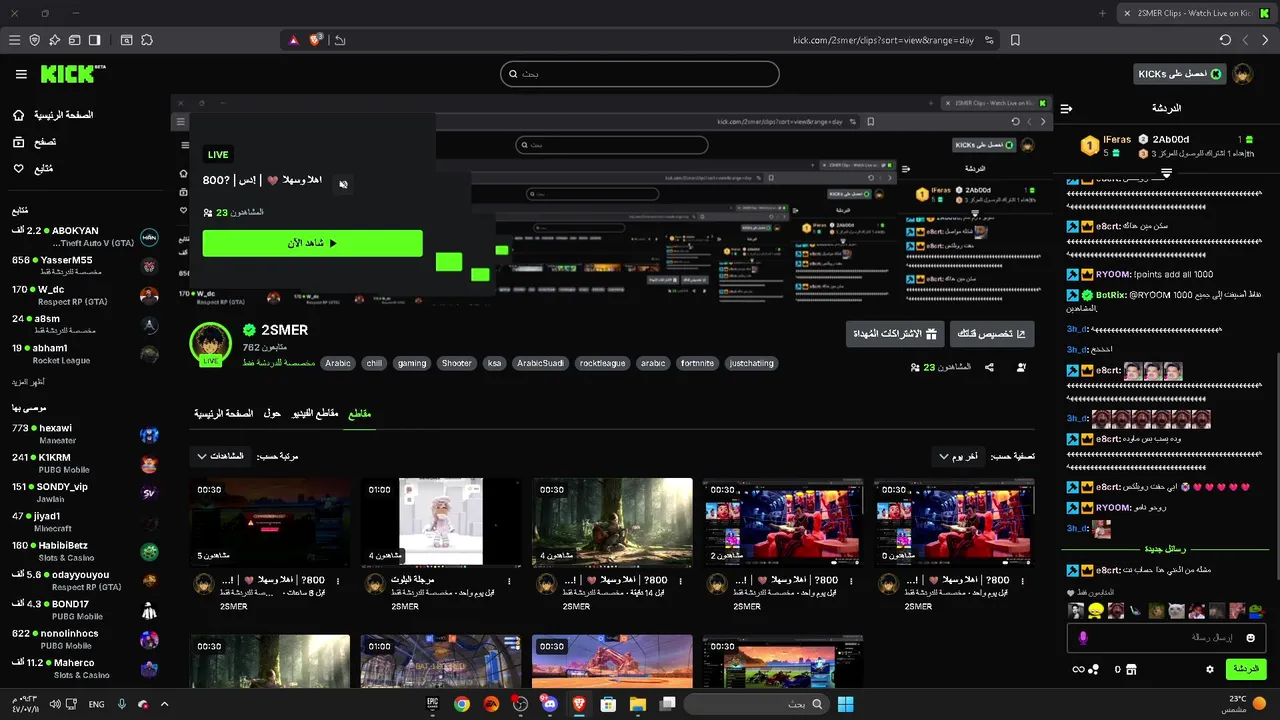Open the 14-minutes-ago clip thumbnail
Image resolution: width=1280 pixels, height=720 pixels.
[612, 522]
